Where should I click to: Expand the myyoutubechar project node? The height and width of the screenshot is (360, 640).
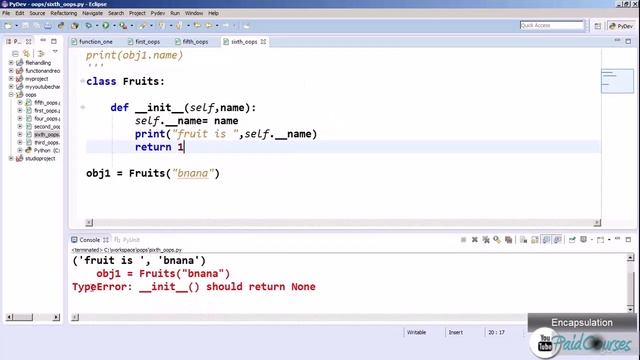pos(11,87)
